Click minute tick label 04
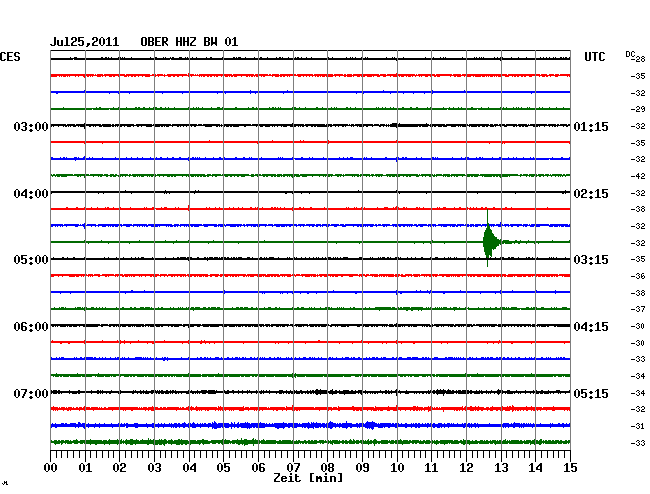The width and height of the screenshot is (650, 494). [189, 467]
